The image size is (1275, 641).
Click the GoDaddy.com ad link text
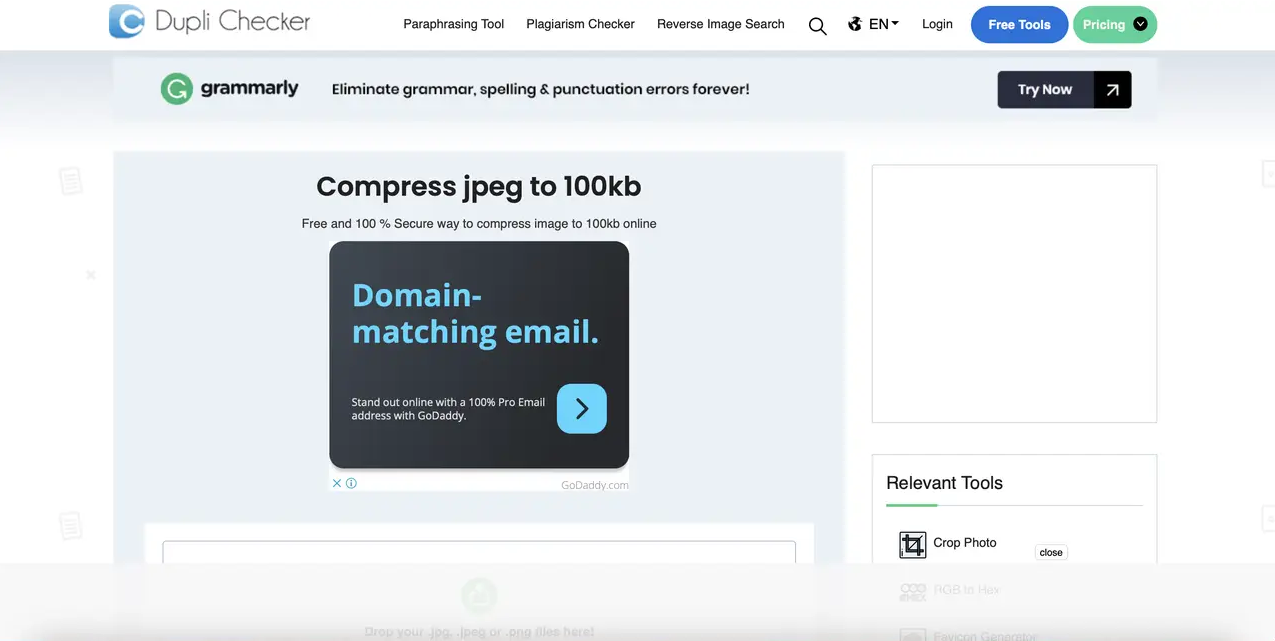pyautogui.click(x=595, y=485)
